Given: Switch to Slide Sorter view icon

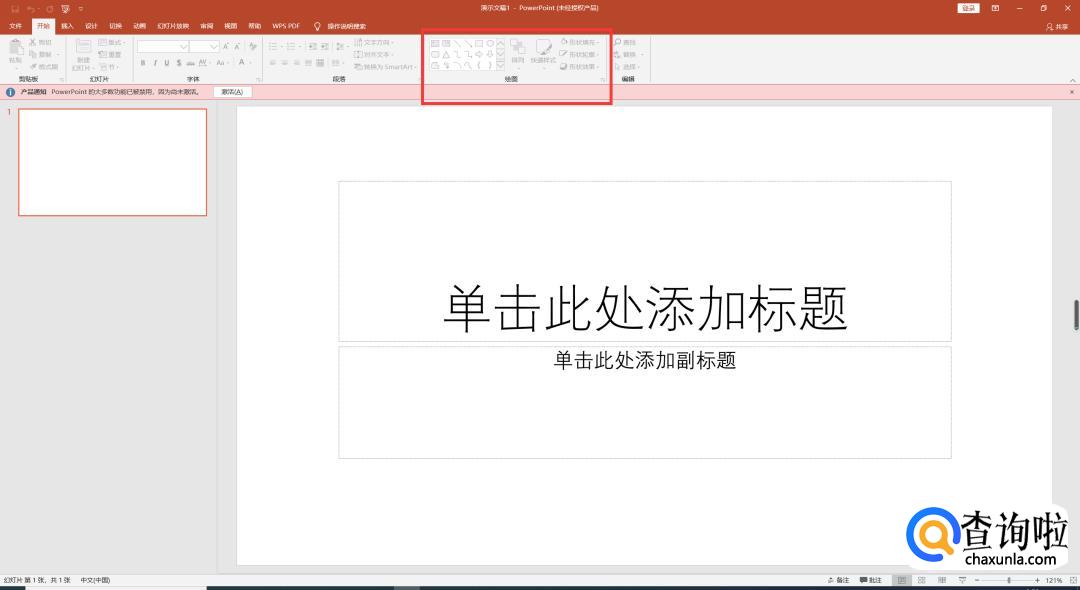Looking at the screenshot, I should [x=921, y=580].
